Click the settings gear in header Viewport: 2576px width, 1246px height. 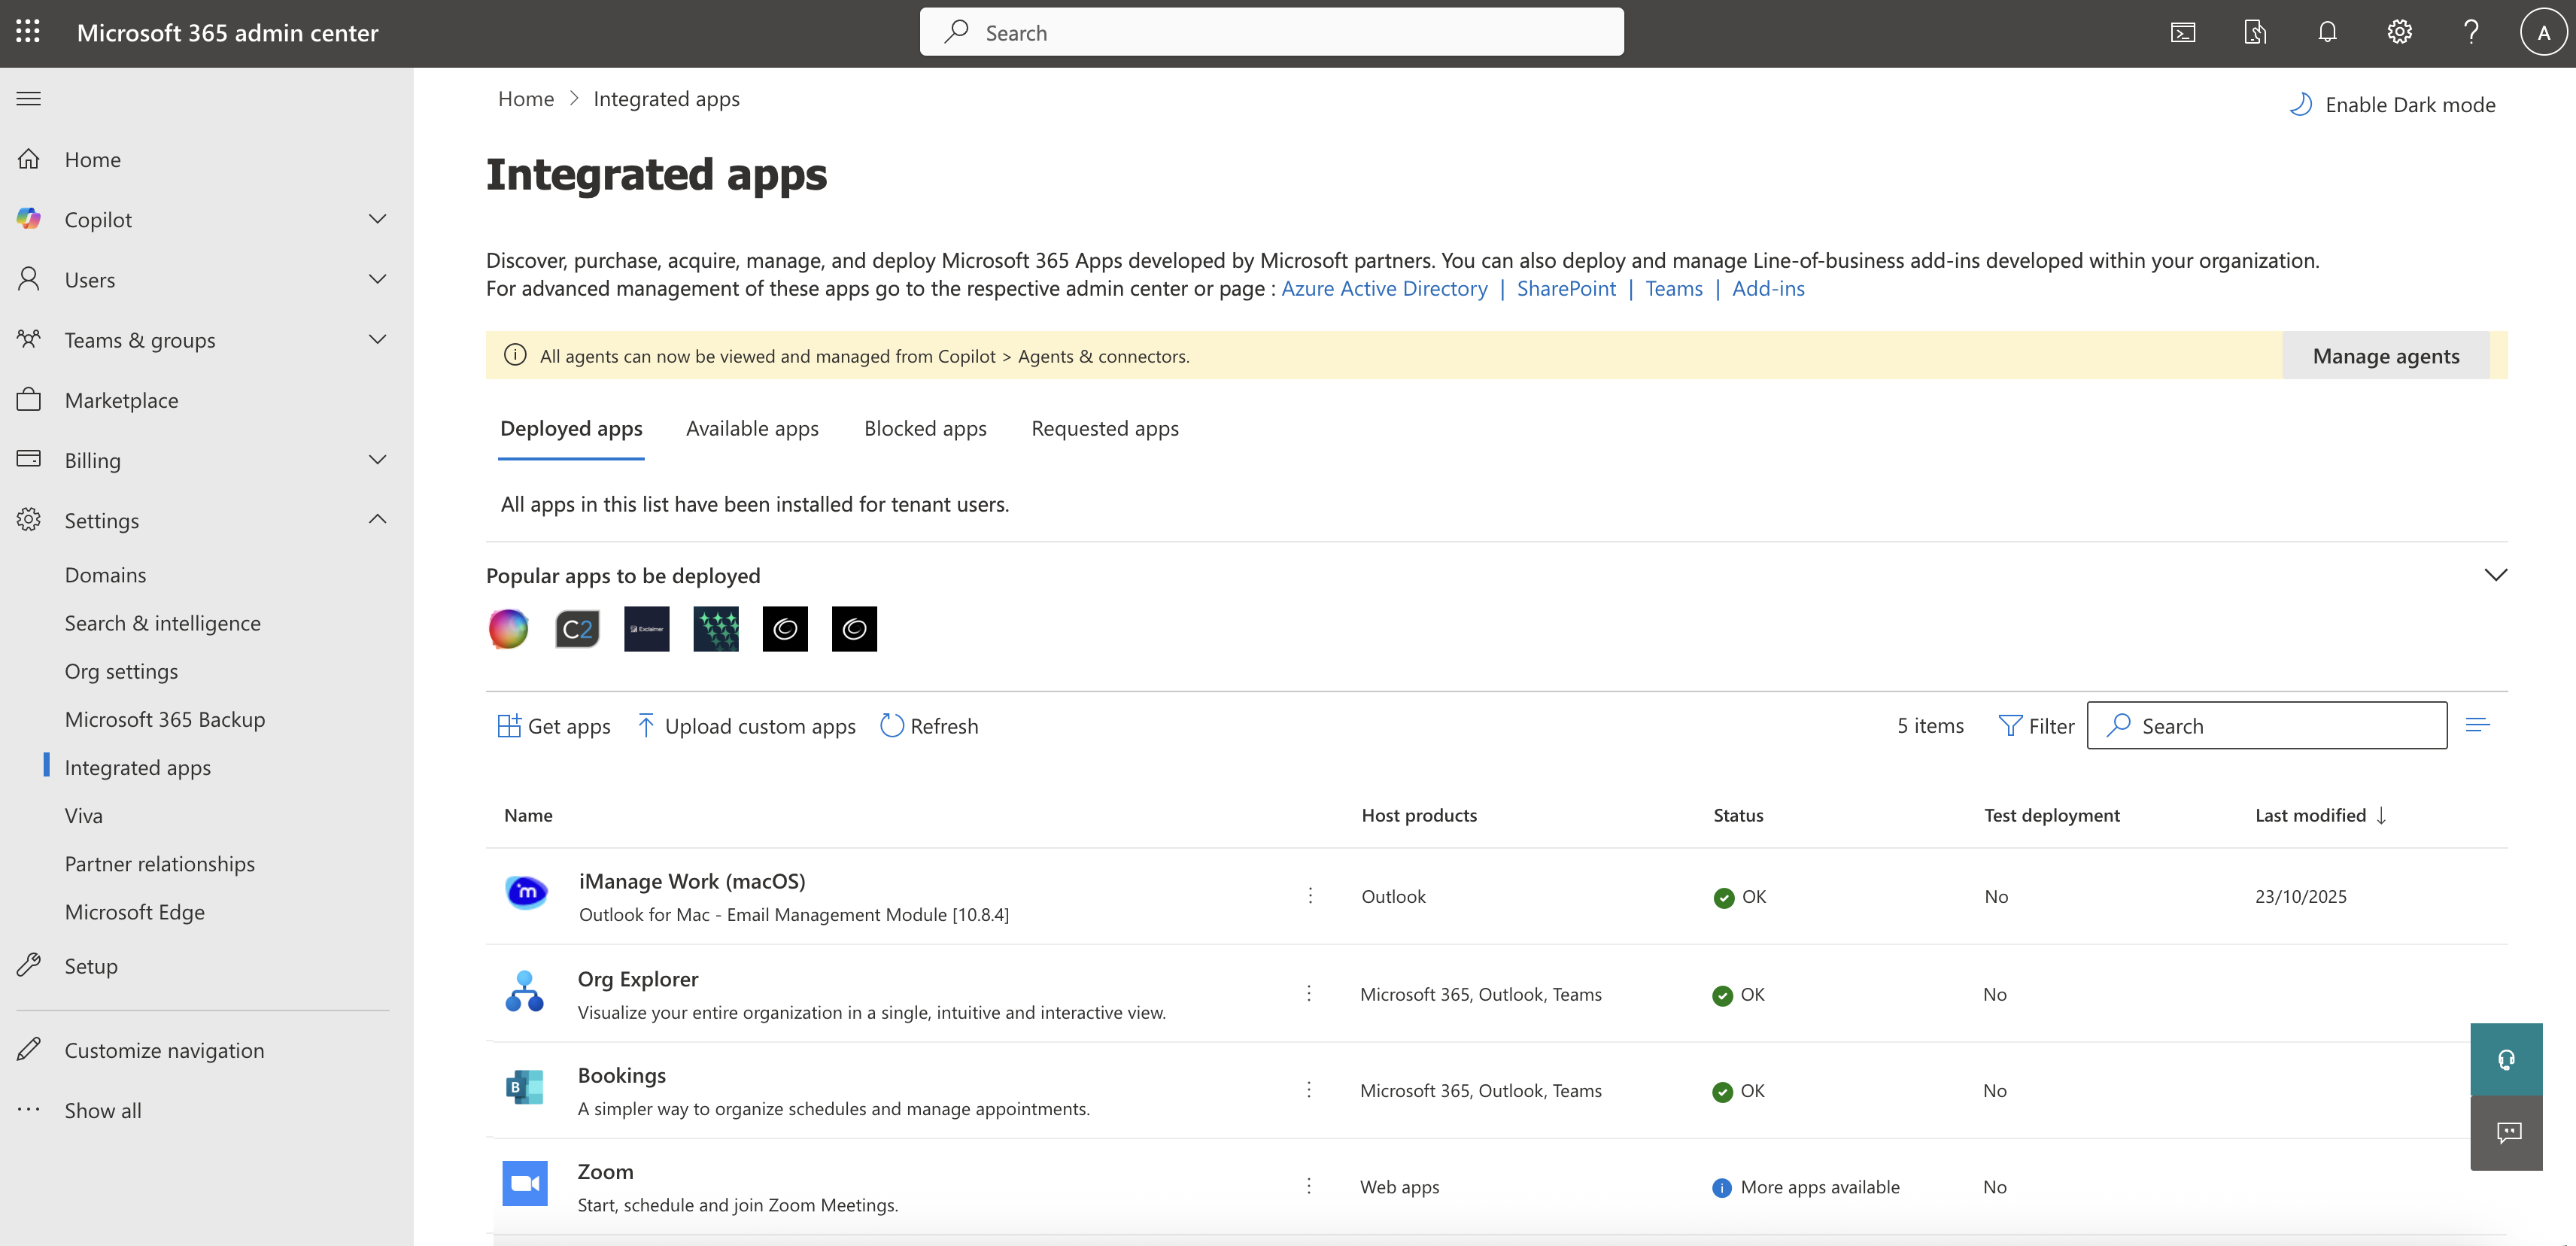(2399, 32)
